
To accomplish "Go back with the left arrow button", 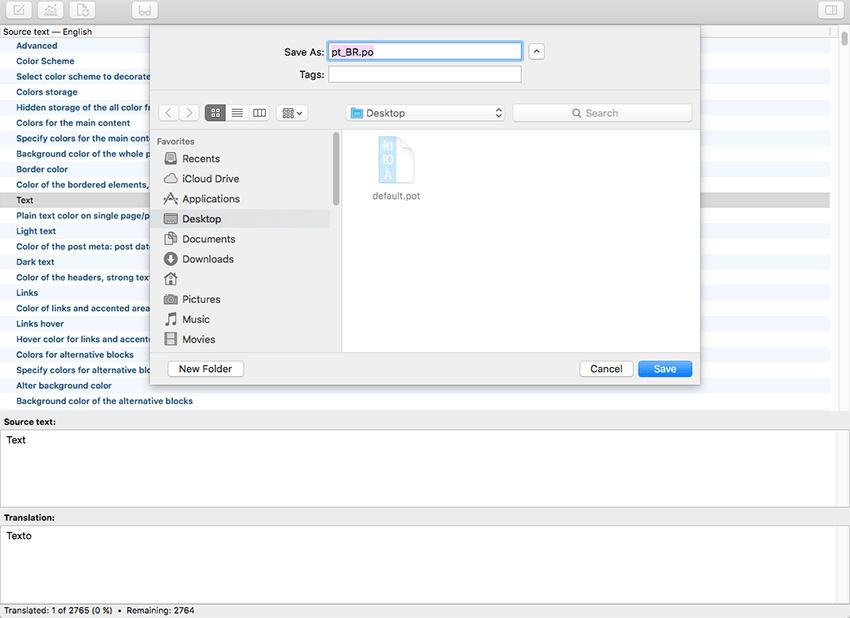I will click(x=169, y=113).
